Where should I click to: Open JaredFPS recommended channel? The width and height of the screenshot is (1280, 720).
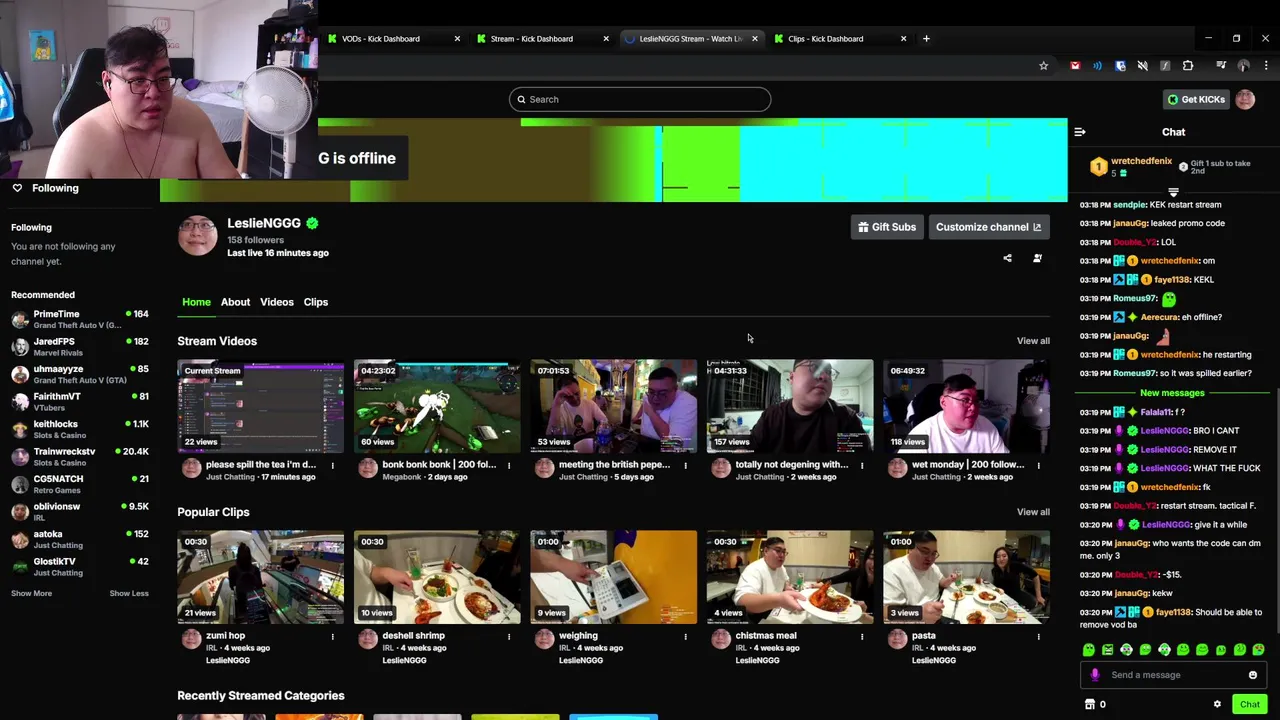[80, 346]
